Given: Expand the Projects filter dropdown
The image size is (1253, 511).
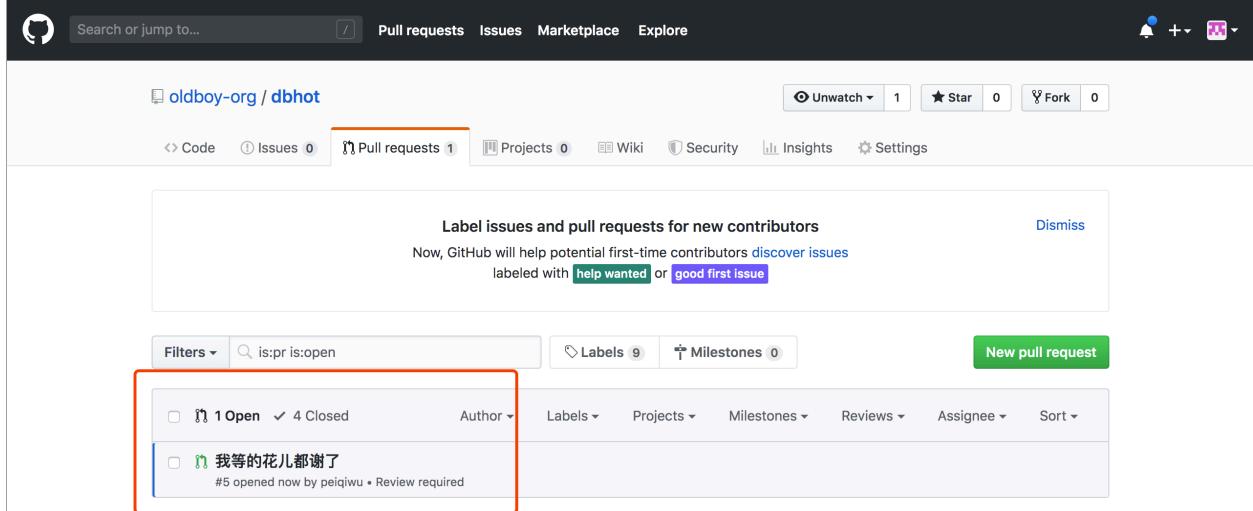Looking at the screenshot, I should [x=664, y=416].
